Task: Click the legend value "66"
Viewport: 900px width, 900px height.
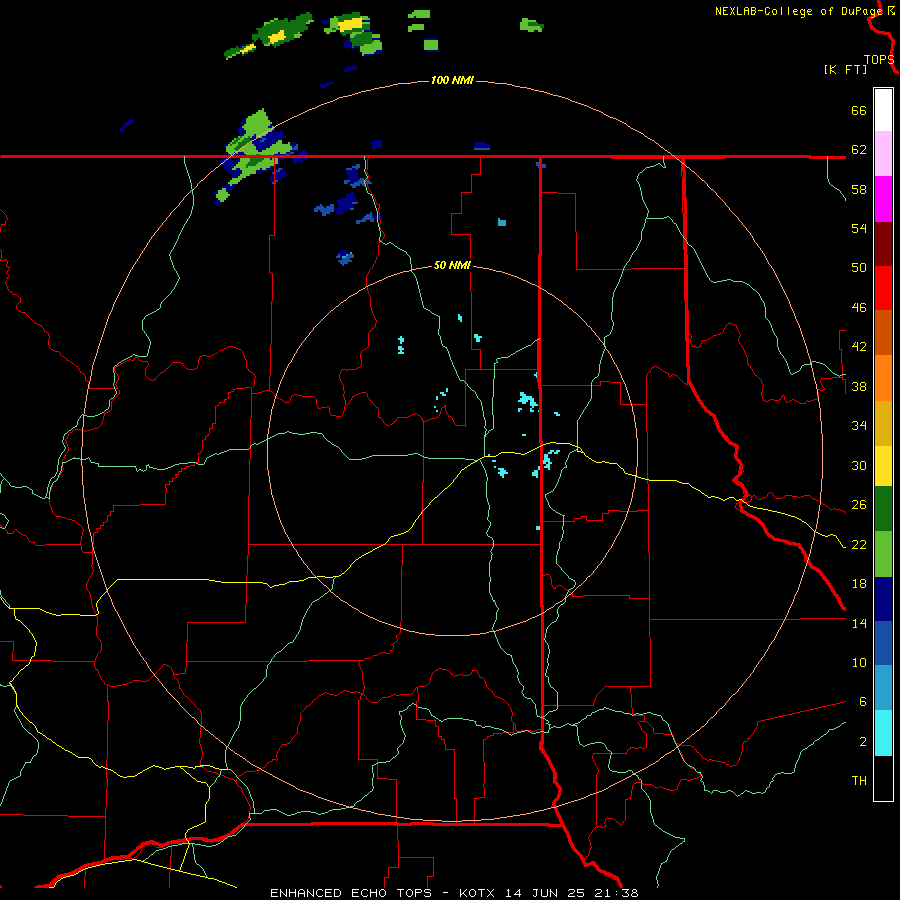Action: point(859,111)
